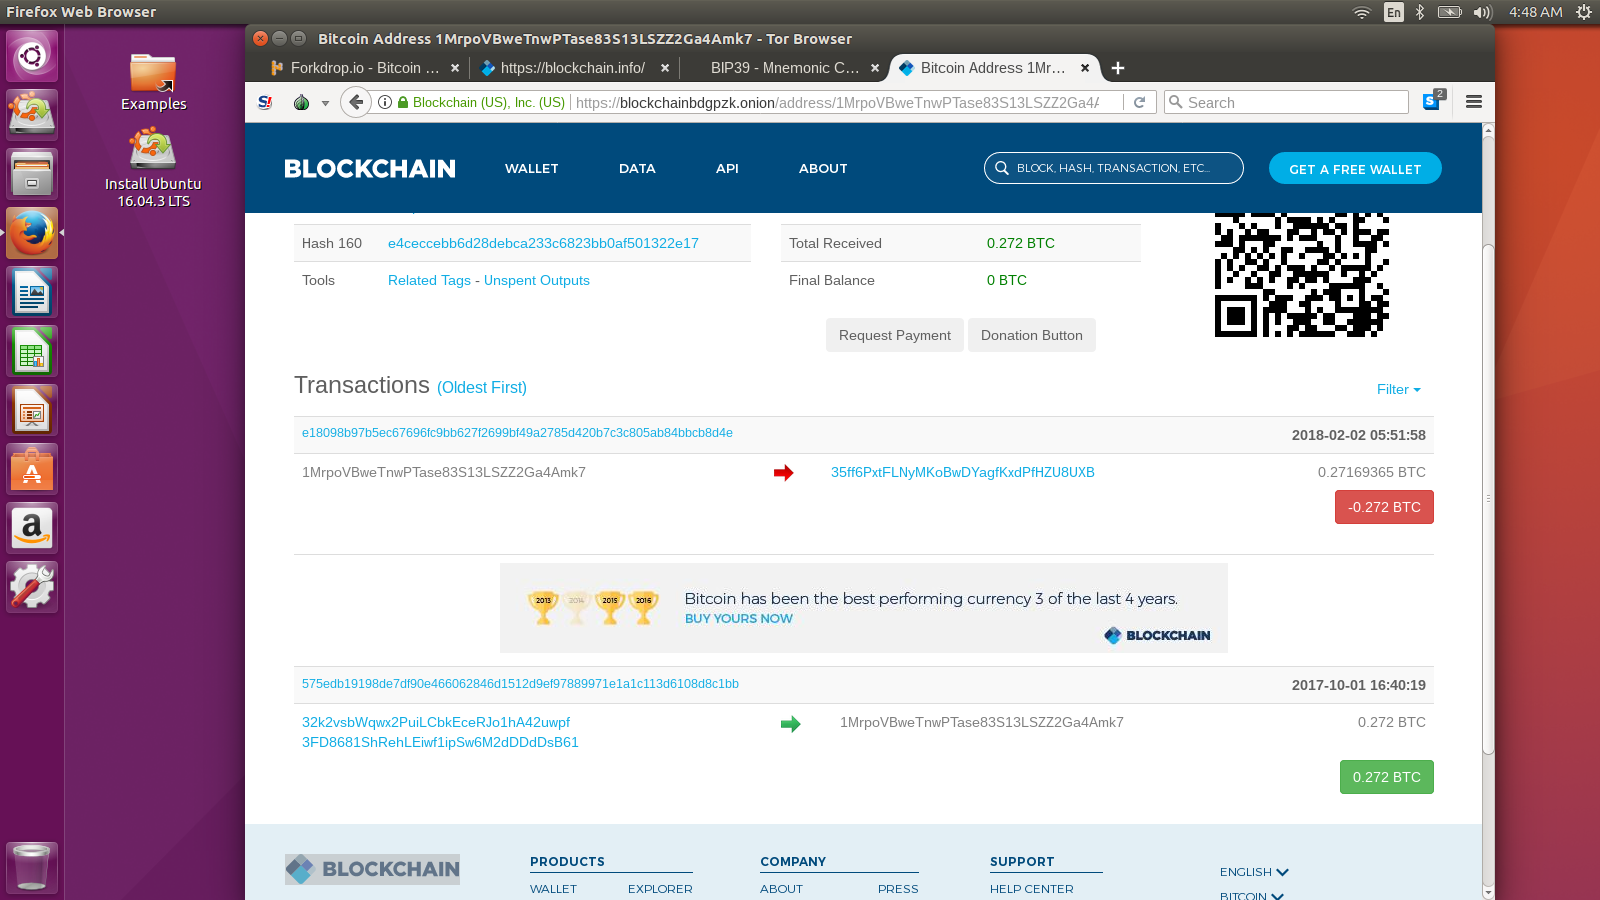This screenshot has width=1600, height=900.
Task: Go back with the browser back arrow
Action: pos(356,102)
